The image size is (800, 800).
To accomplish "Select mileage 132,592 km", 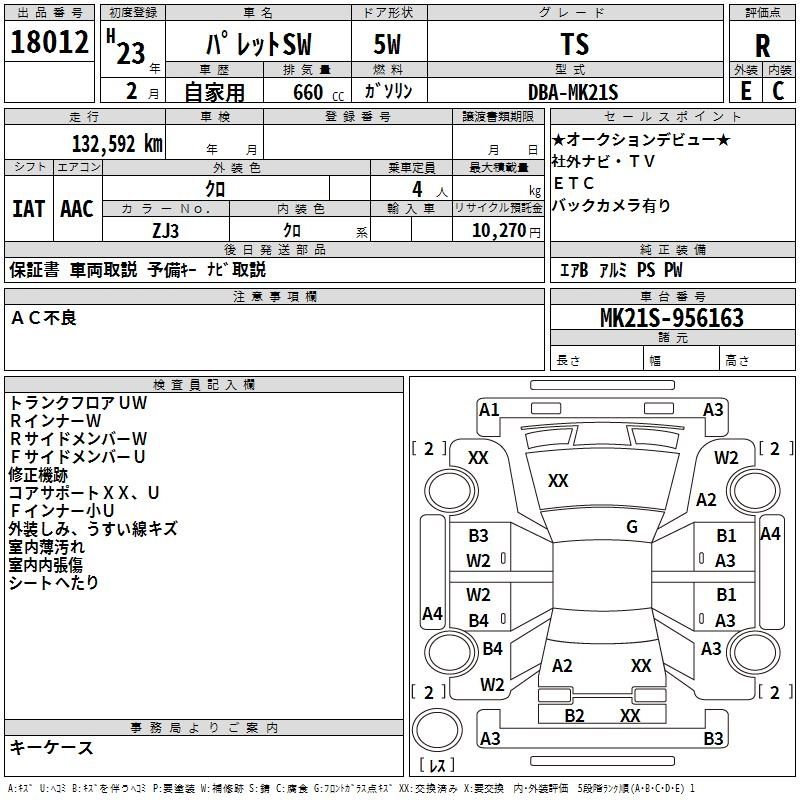I will (117, 144).
